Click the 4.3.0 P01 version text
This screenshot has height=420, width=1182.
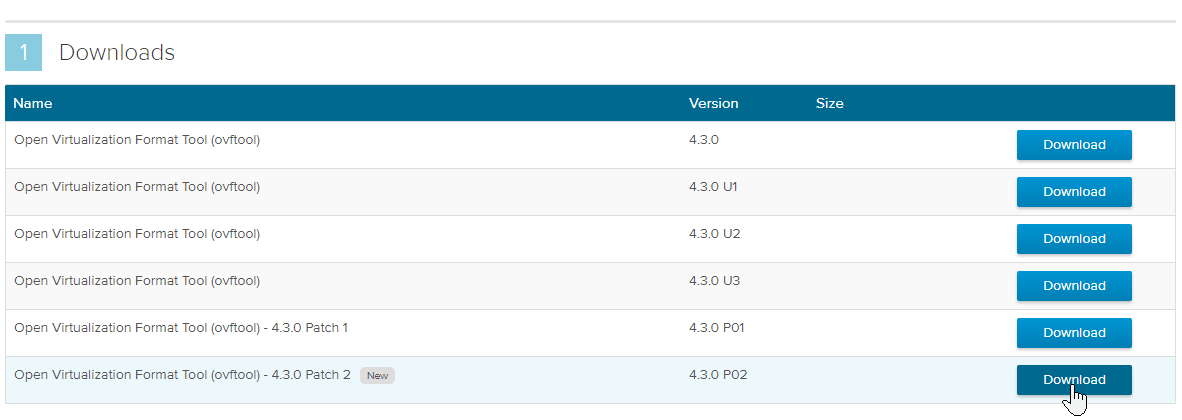point(717,328)
